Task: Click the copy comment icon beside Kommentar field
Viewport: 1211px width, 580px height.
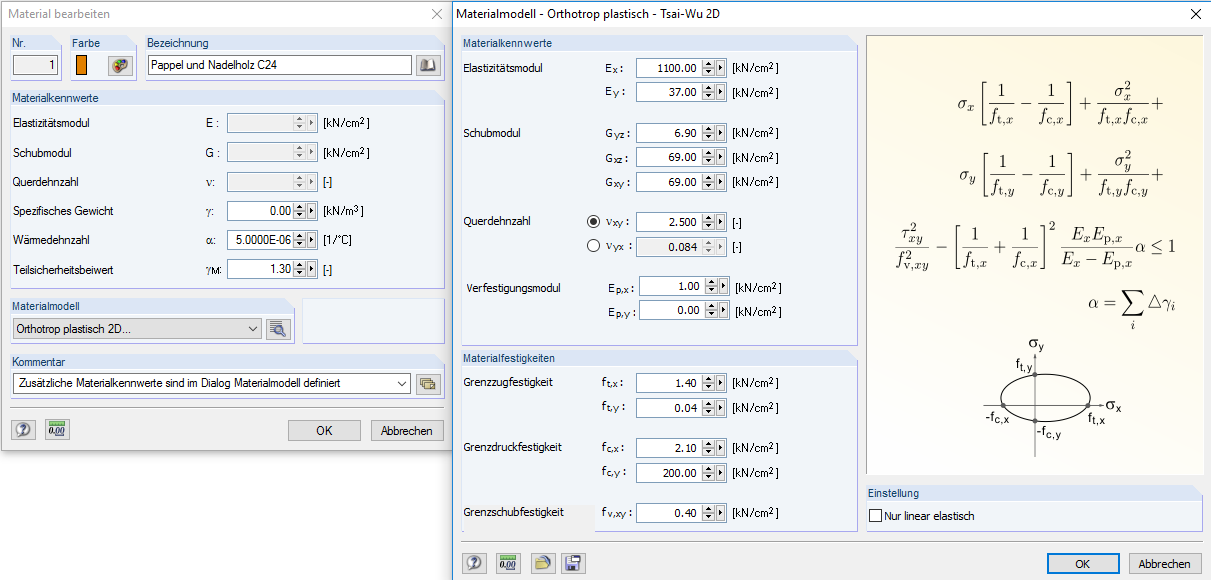Action: [x=429, y=383]
